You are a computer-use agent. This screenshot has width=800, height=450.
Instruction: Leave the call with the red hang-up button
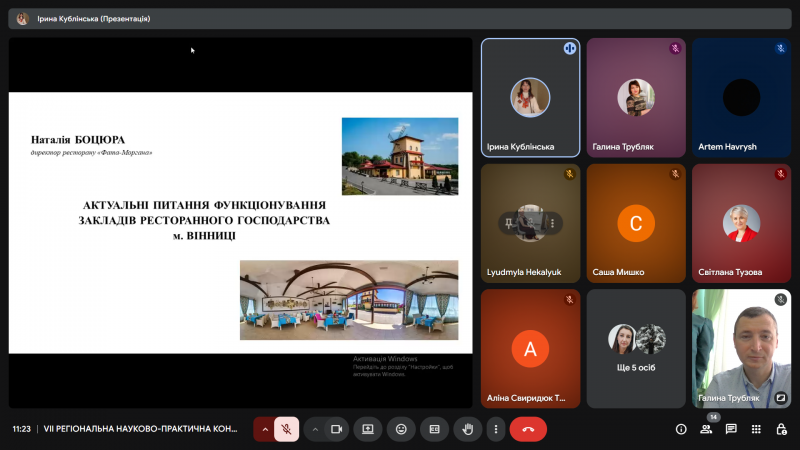[x=528, y=429]
